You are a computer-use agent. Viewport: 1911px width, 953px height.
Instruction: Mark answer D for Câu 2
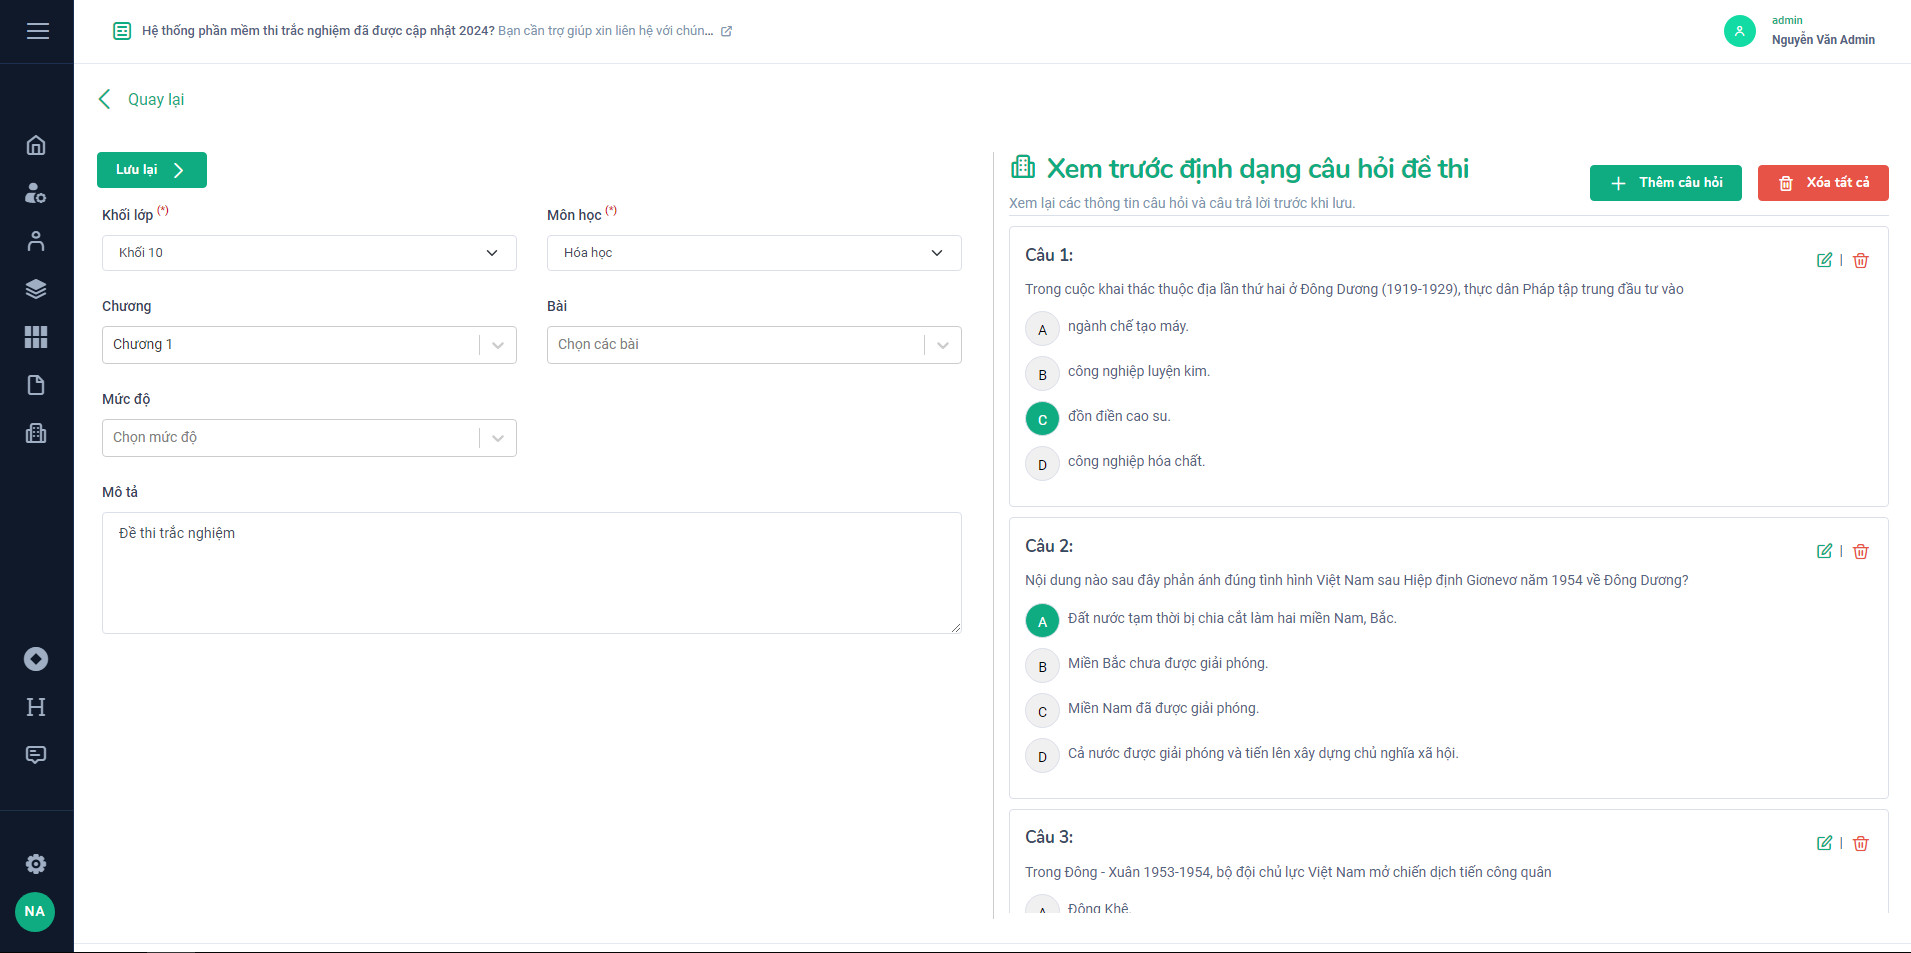[x=1042, y=756]
